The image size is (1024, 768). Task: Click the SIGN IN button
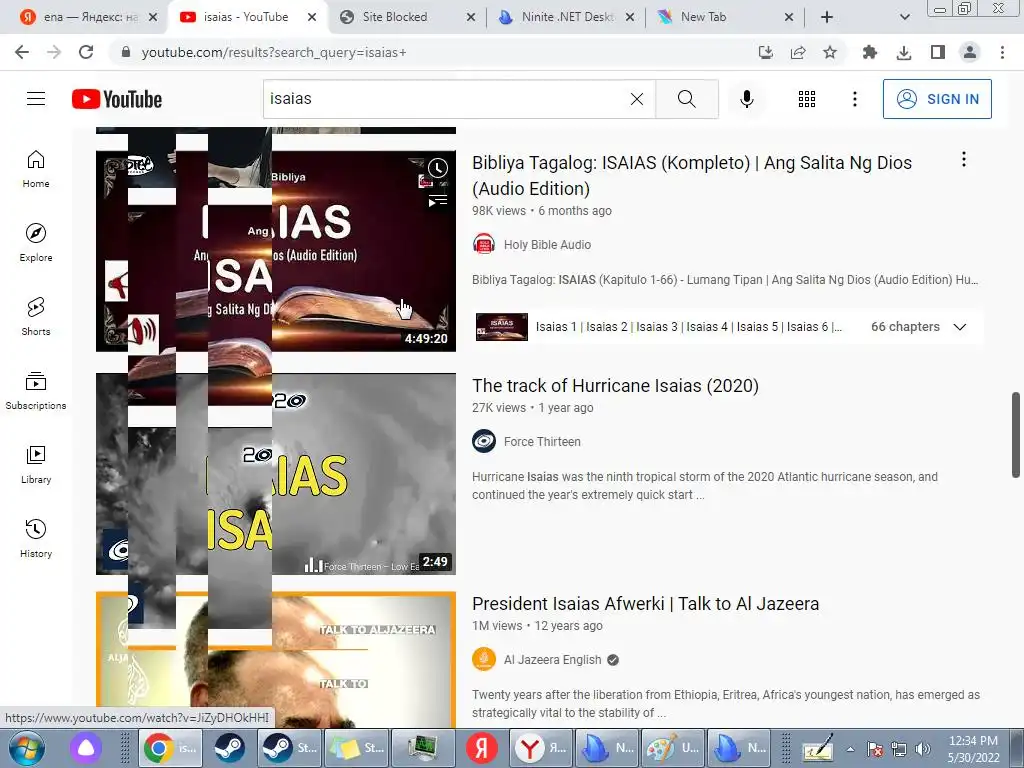pyautogui.click(x=937, y=99)
